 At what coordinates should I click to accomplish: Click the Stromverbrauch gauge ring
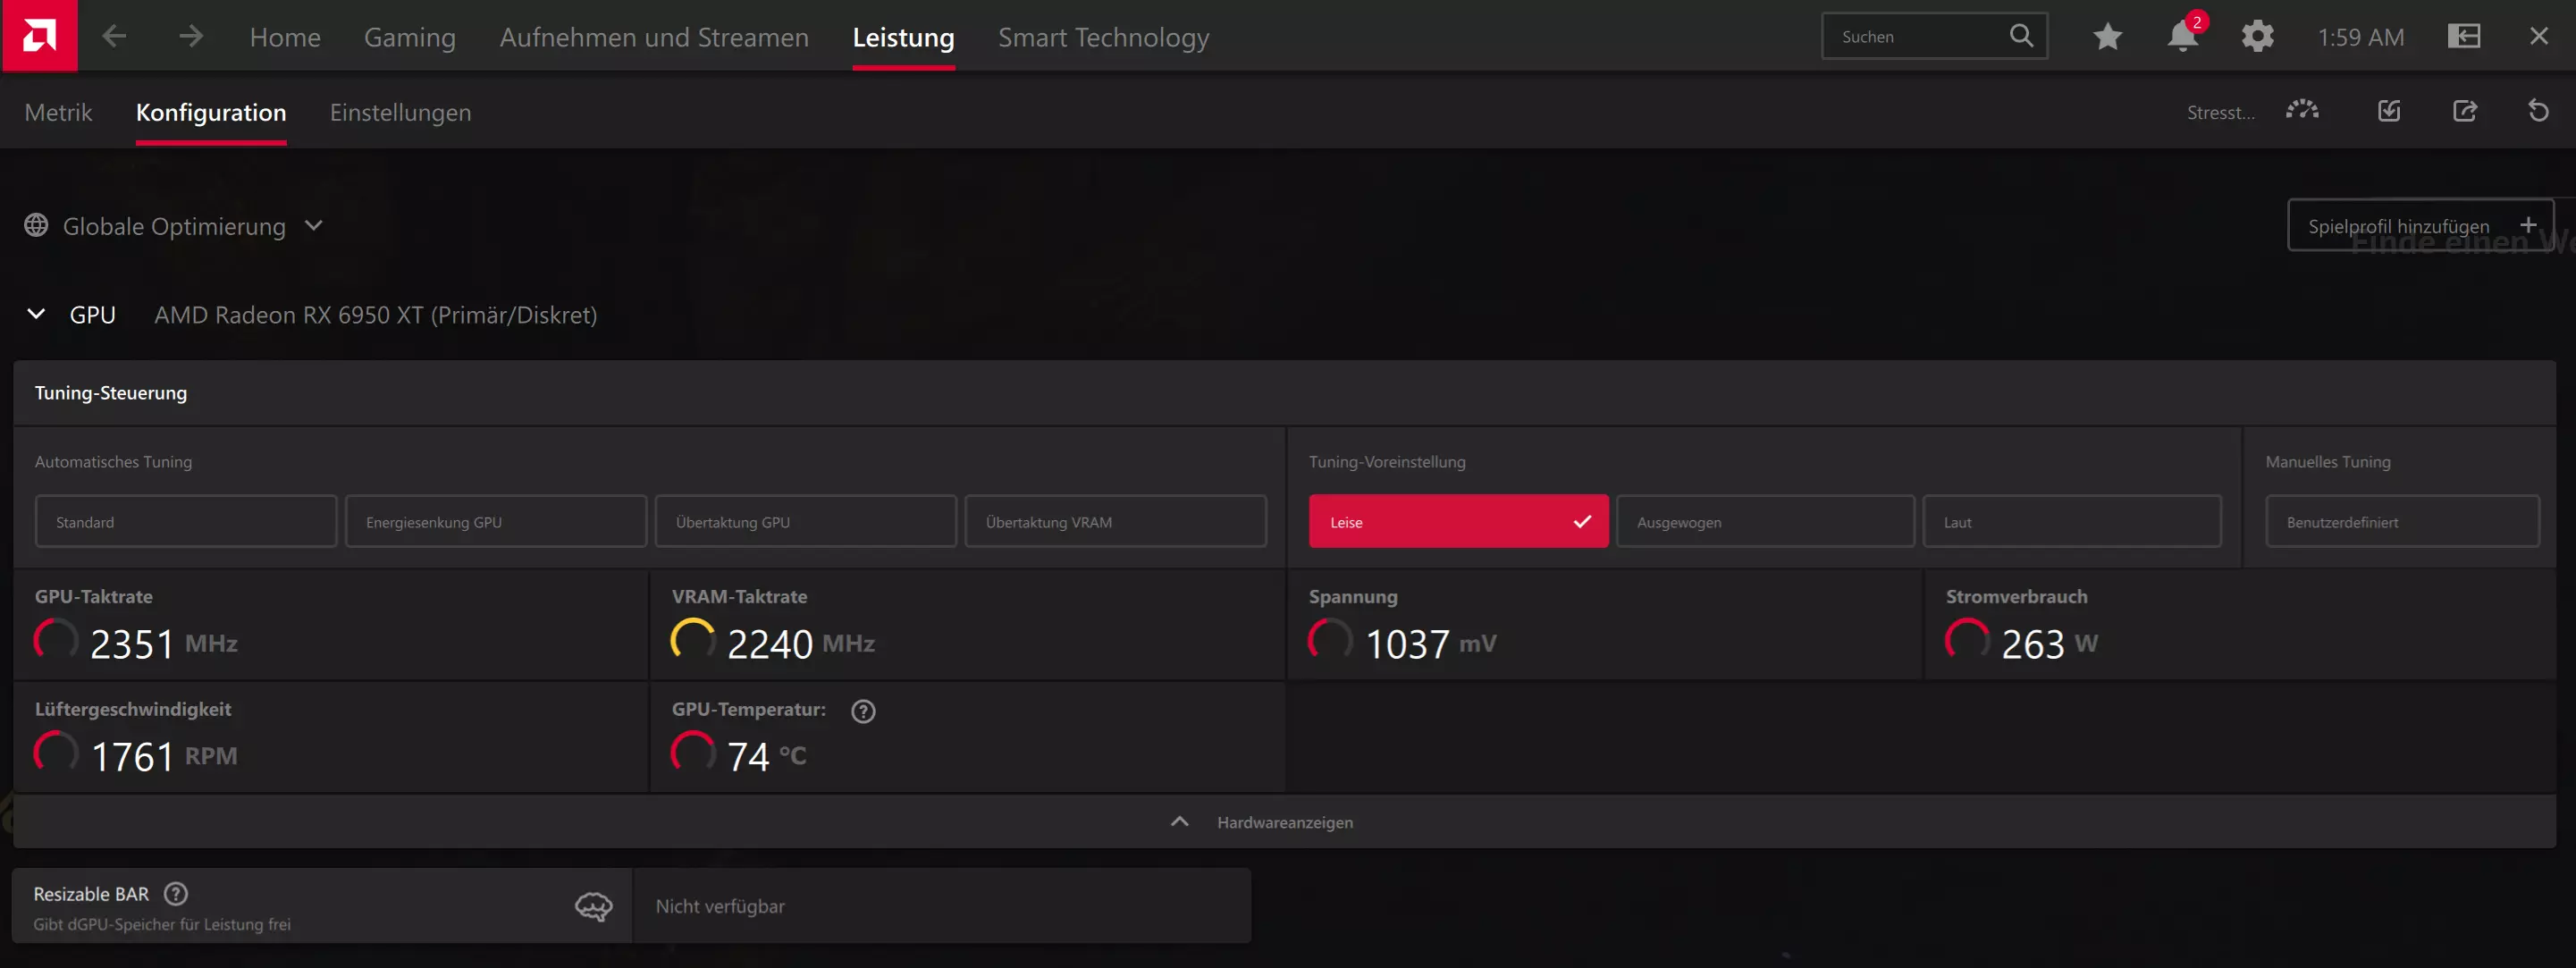click(1967, 640)
